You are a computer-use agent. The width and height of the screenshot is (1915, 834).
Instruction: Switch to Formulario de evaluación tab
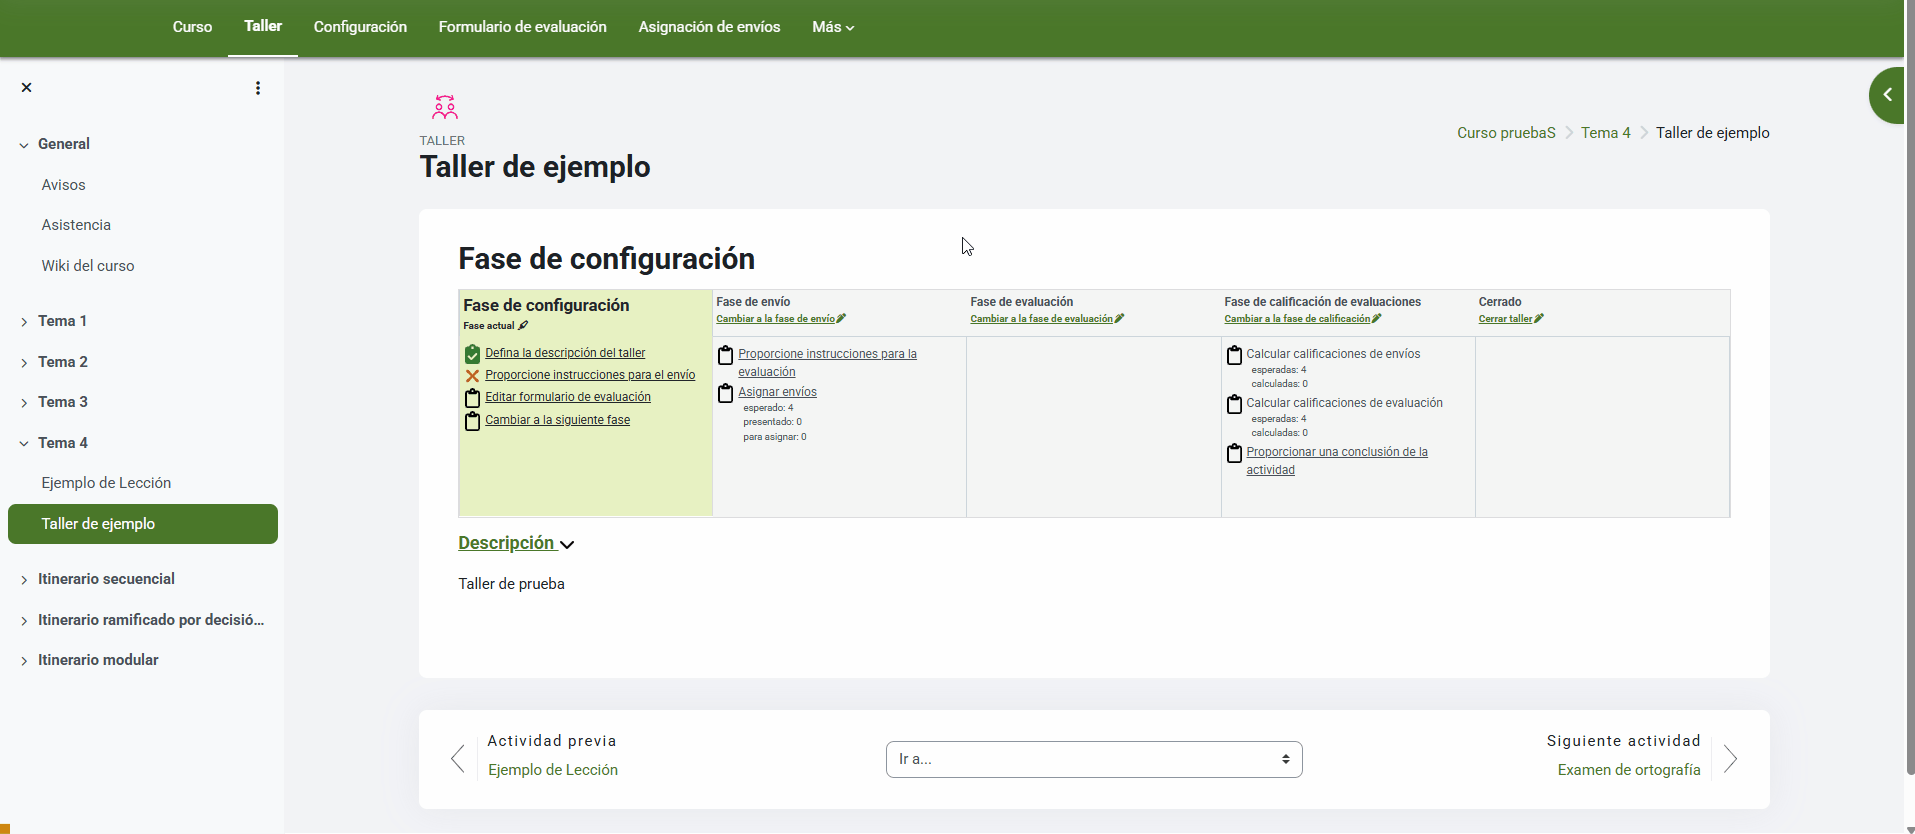522,27
